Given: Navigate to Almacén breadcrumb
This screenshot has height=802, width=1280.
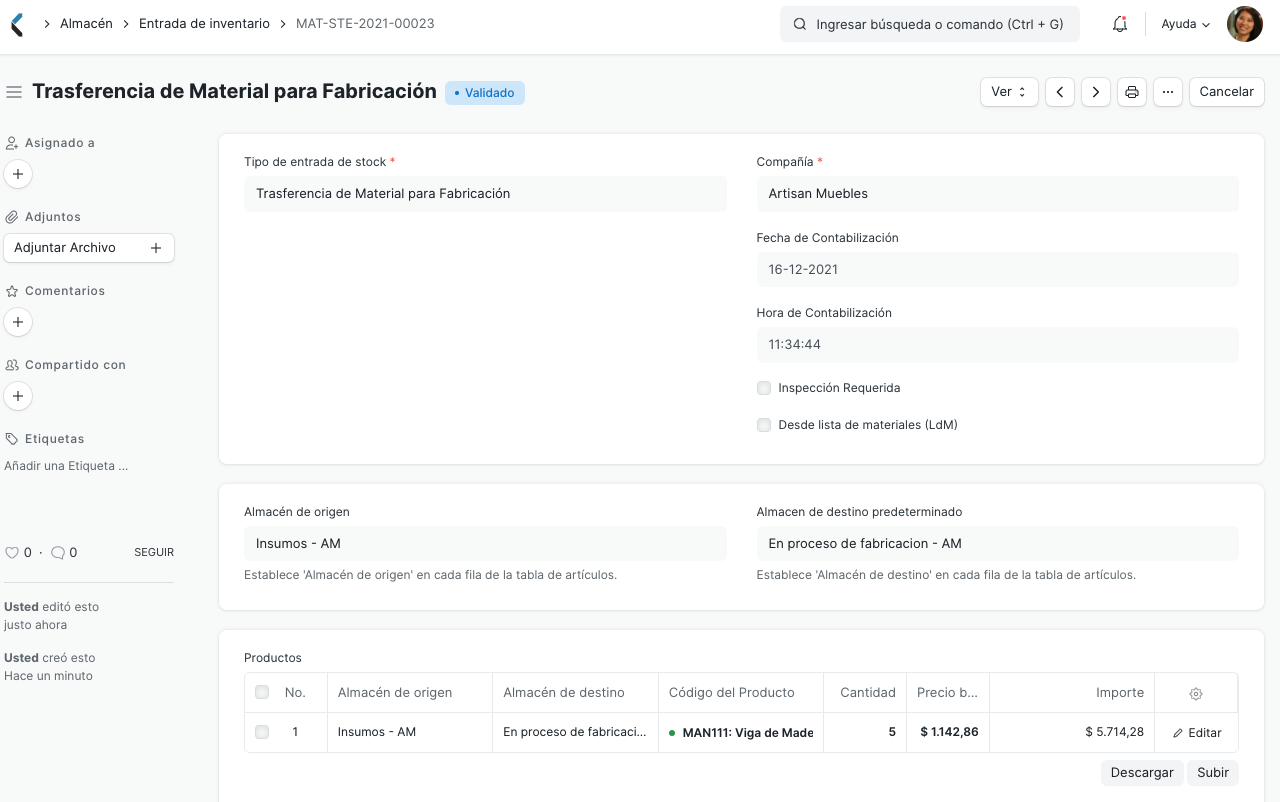Looking at the screenshot, I should pyautogui.click(x=86, y=23).
